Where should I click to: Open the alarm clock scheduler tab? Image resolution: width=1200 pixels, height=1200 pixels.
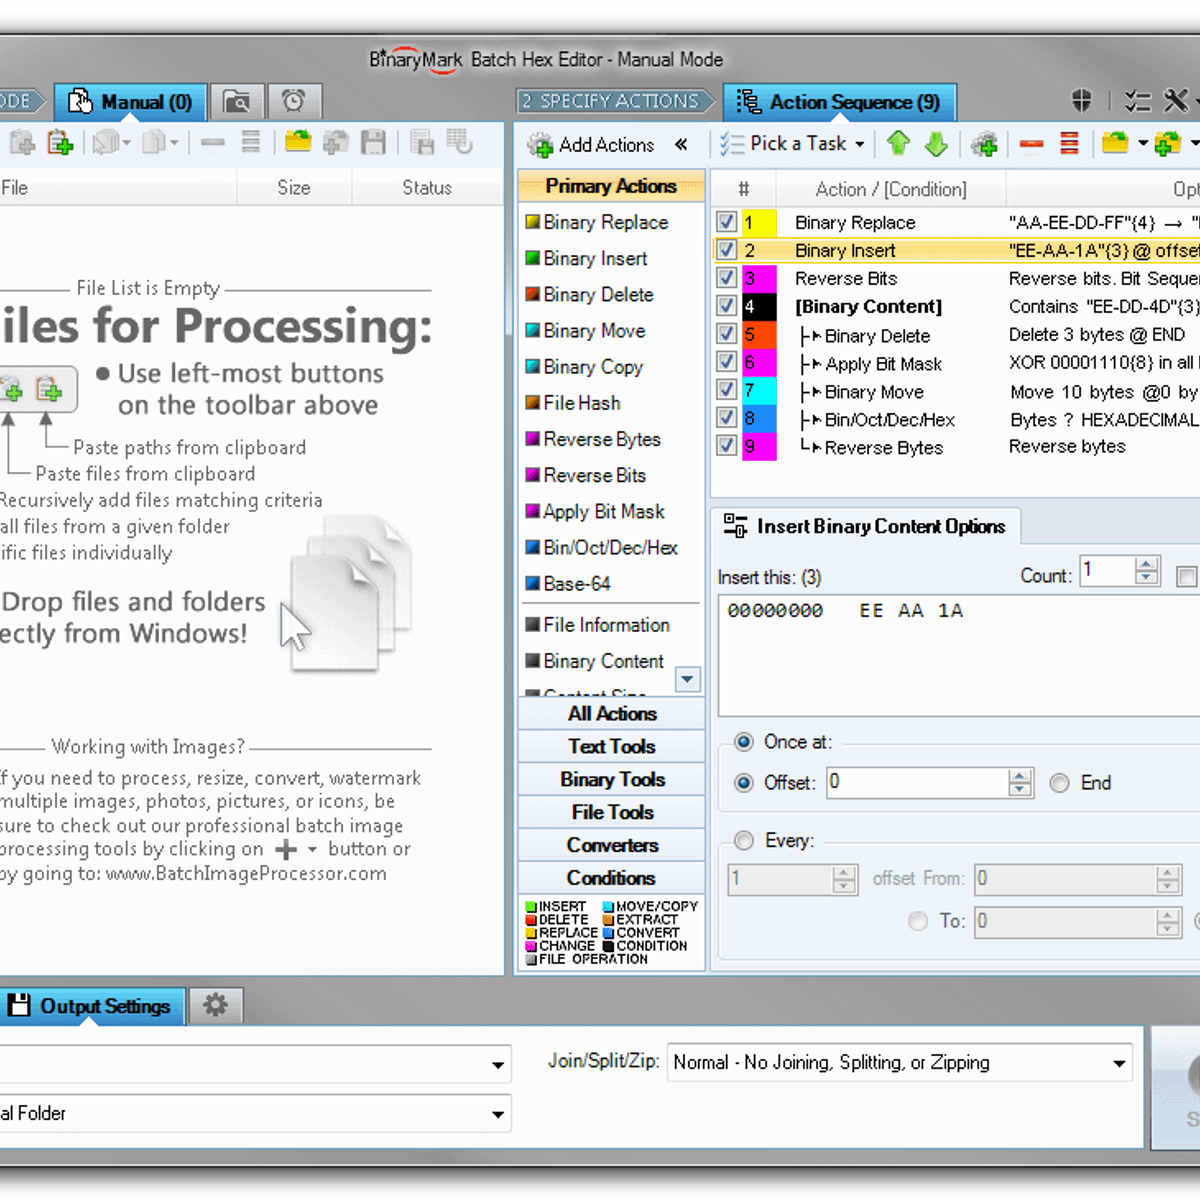point(293,101)
